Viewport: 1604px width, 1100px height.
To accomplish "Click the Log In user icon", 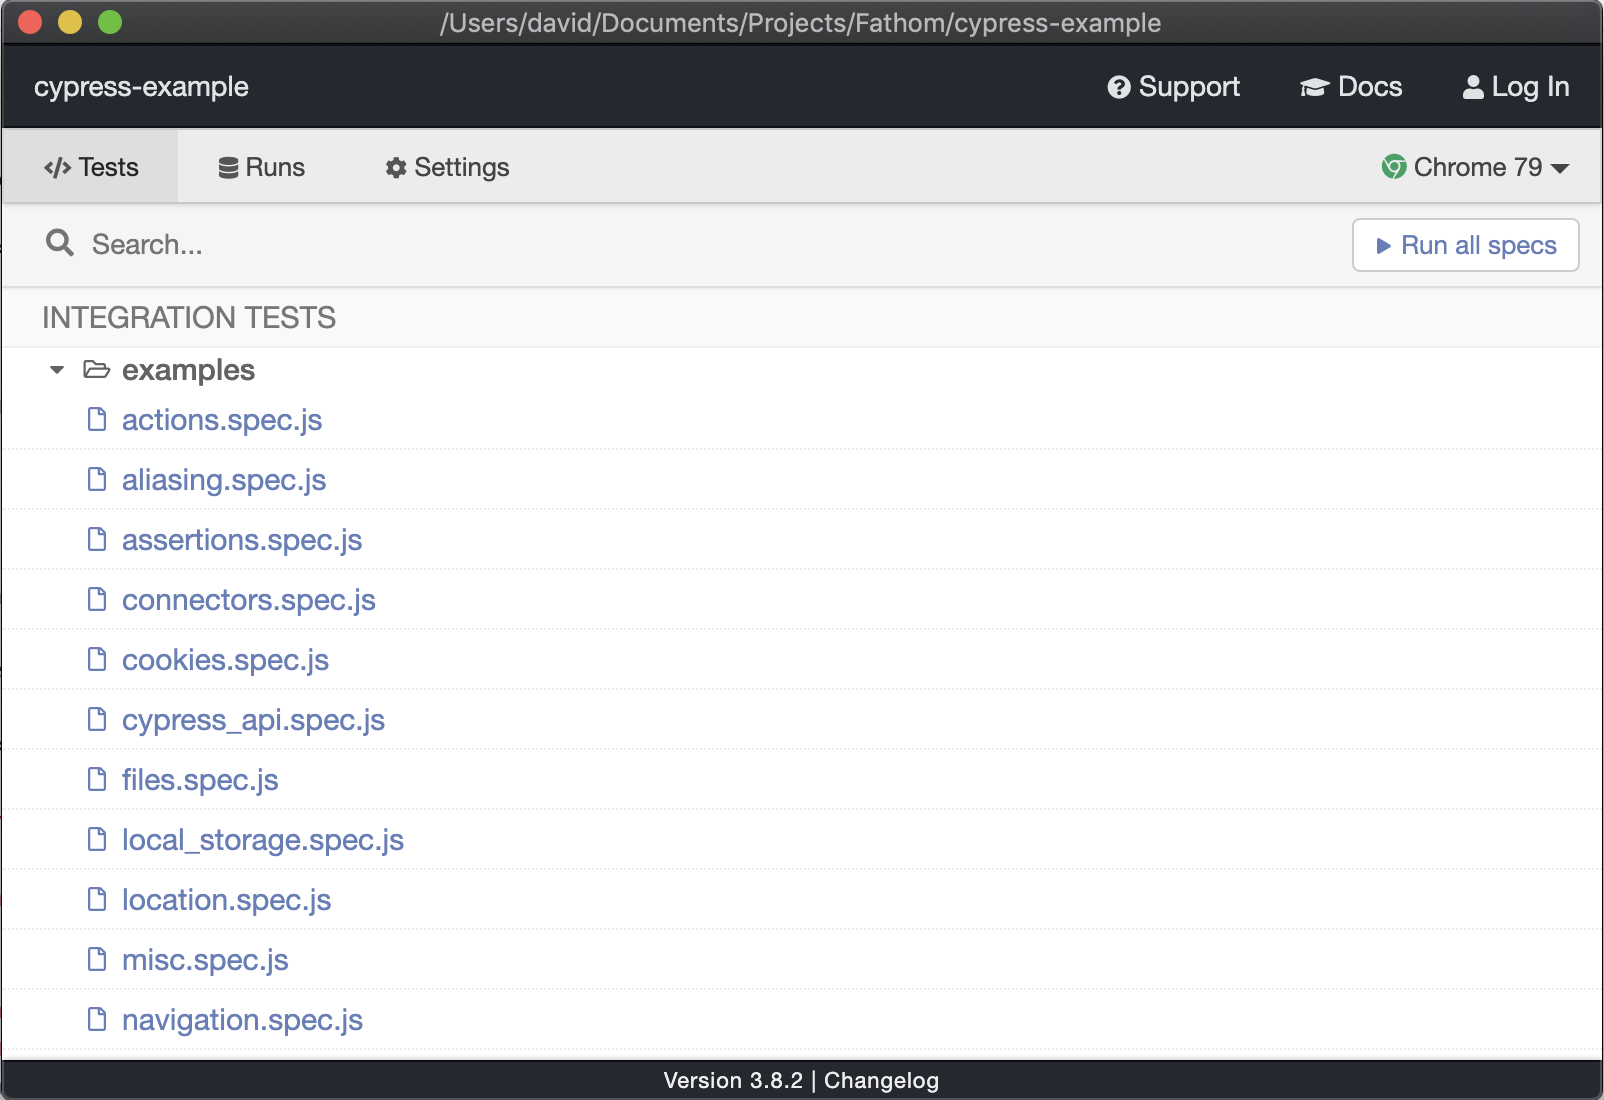I will pos(1473,88).
